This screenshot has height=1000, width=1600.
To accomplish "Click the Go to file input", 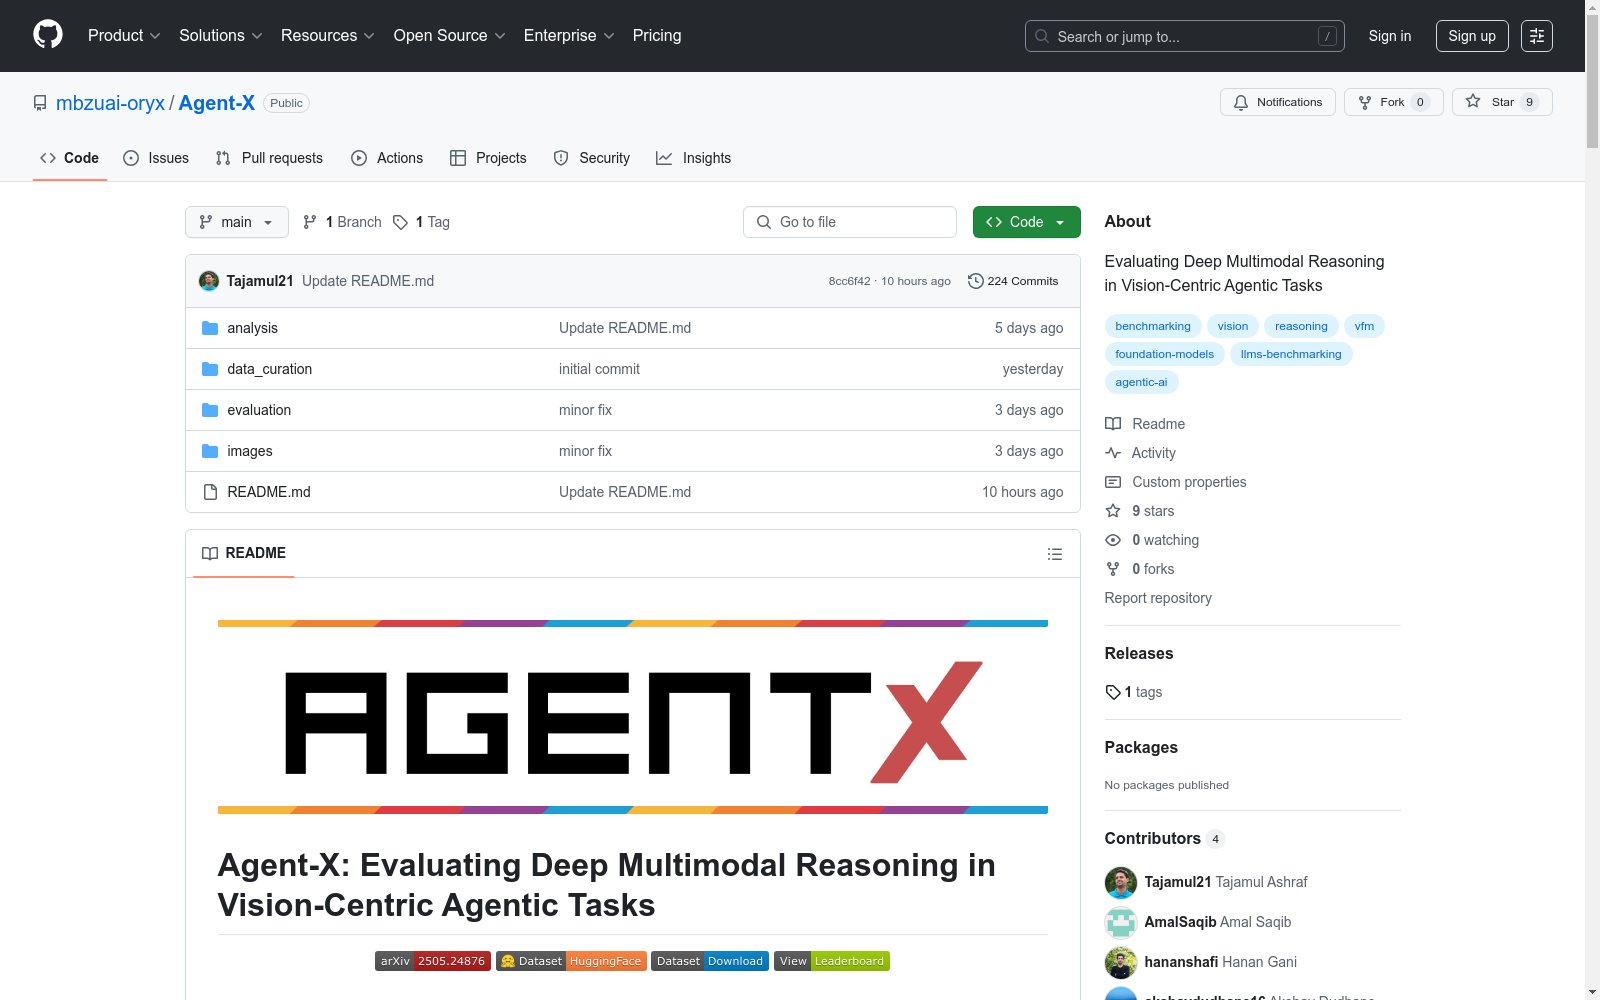I will pyautogui.click(x=850, y=222).
